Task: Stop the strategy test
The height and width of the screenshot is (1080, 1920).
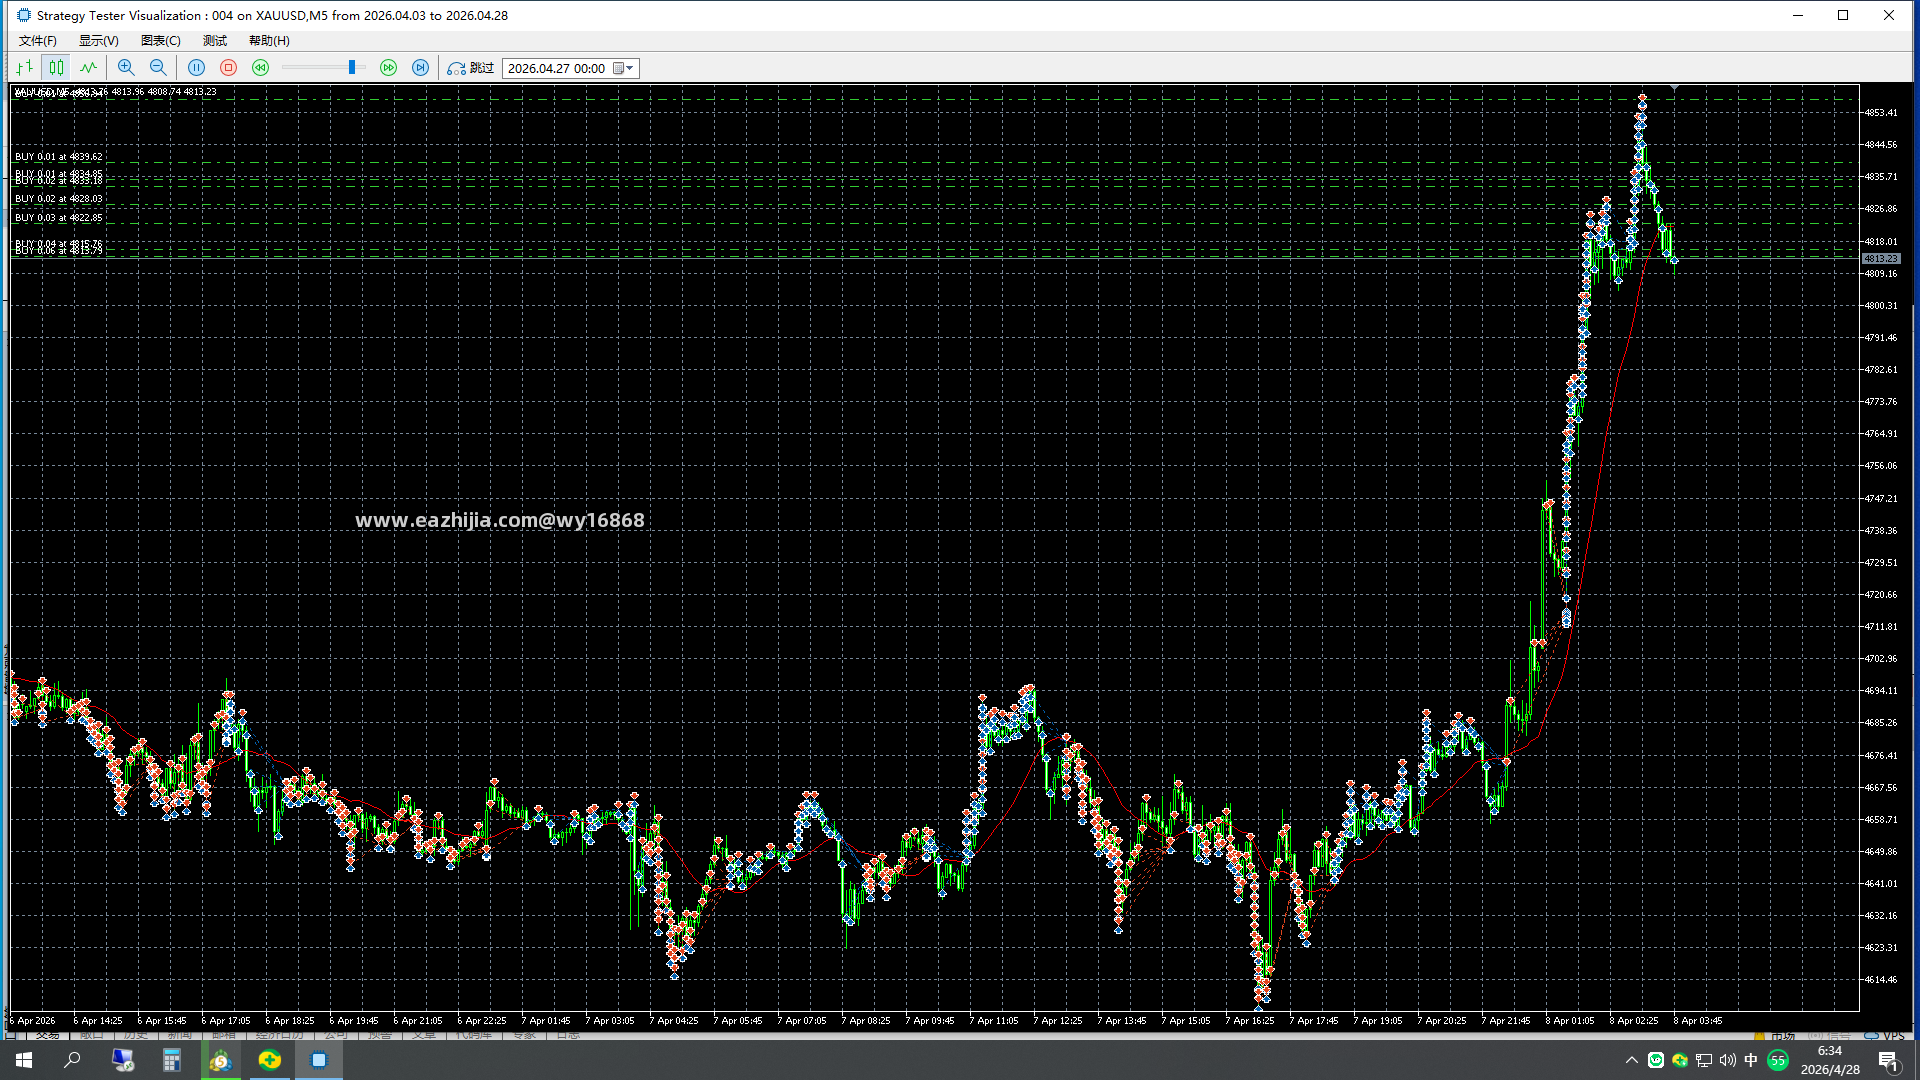Action: pyautogui.click(x=229, y=68)
